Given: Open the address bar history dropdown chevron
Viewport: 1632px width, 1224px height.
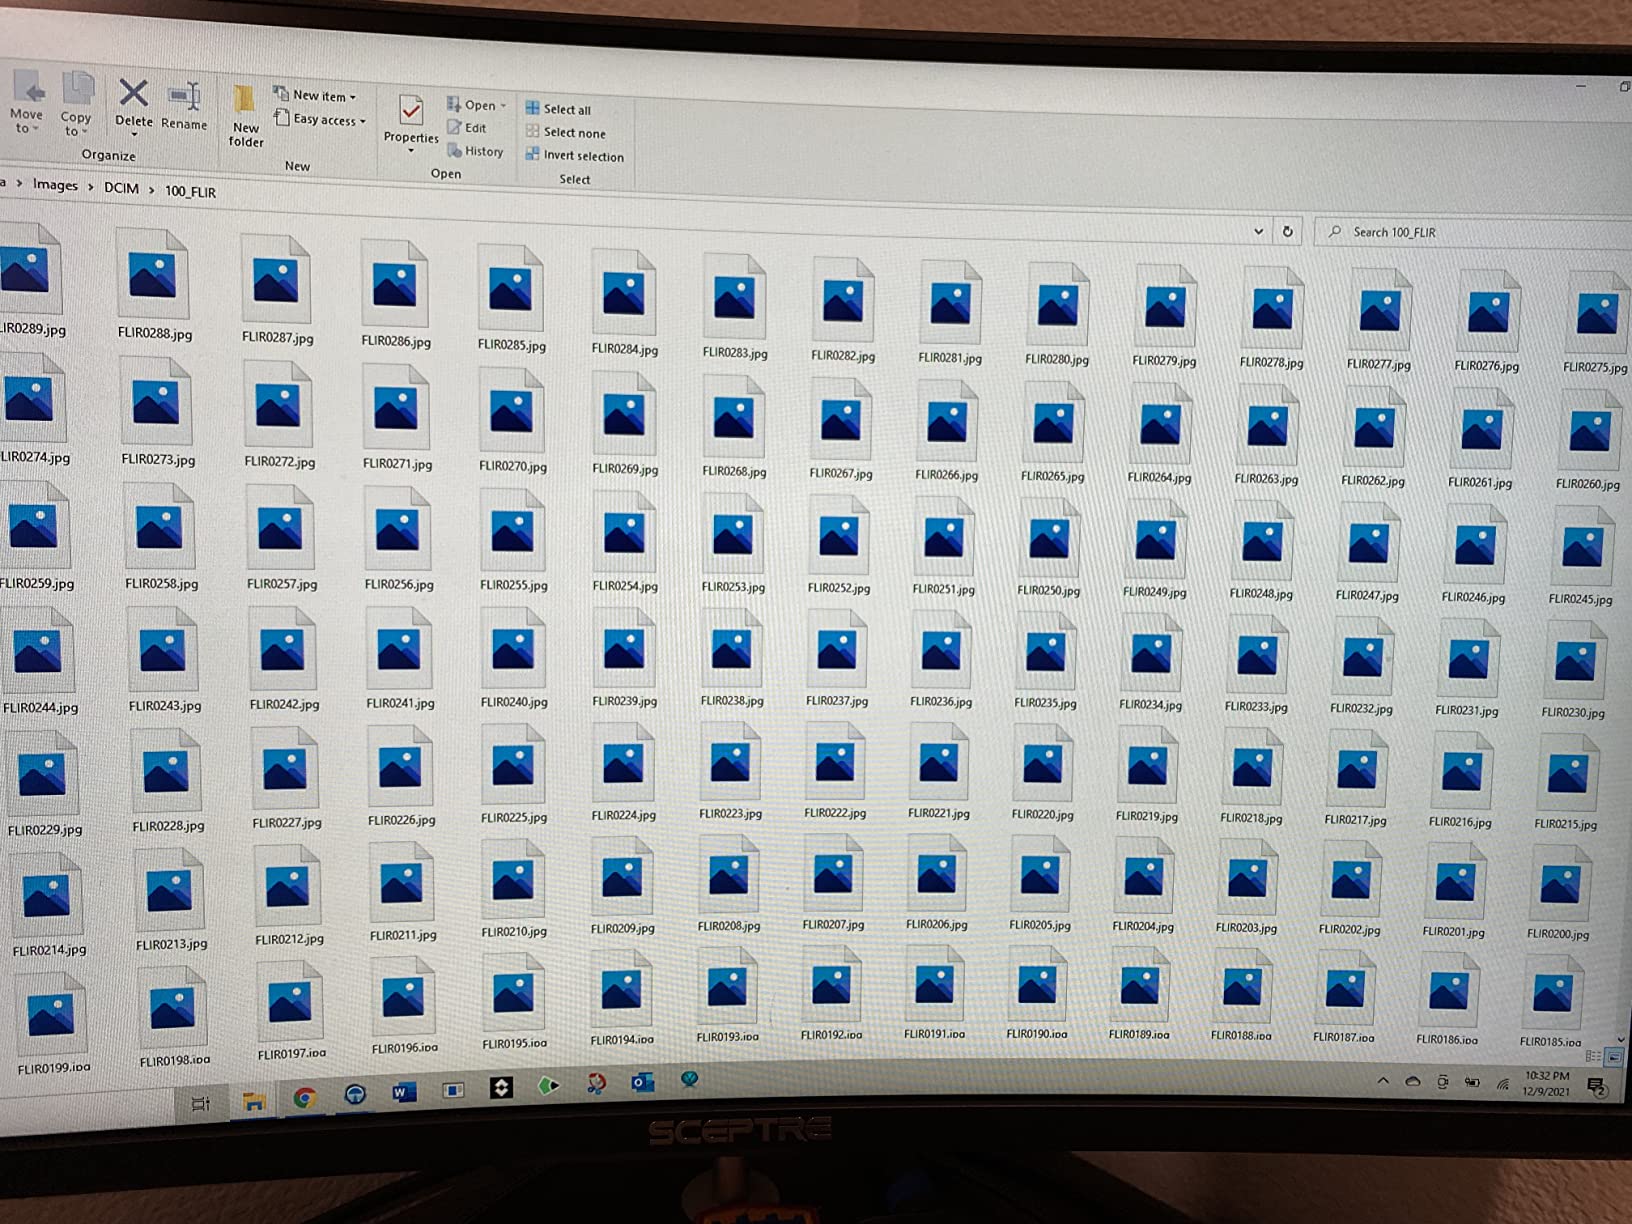Looking at the screenshot, I should [1258, 231].
